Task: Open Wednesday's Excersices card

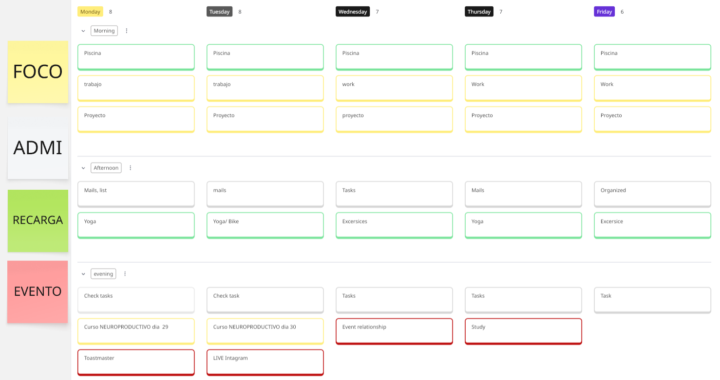Action: click(x=394, y=225)
